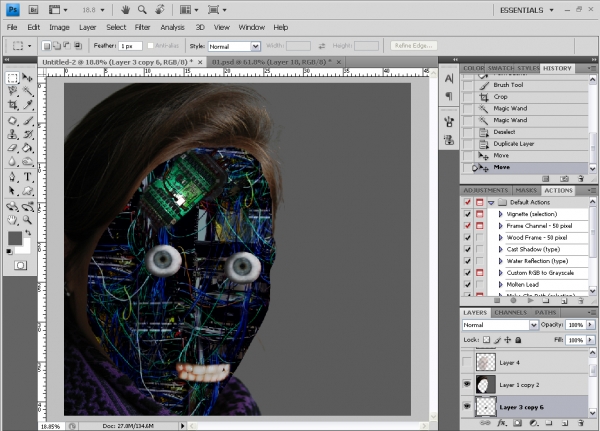The height and width of the screenshot is (431, 600).
Task: Toggle Cast Shadow (type) action checkbox
Action: coord(467,249)
